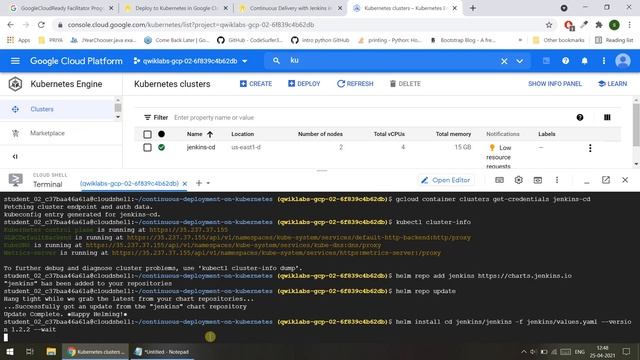Bookmark this page with star icon
Image resolution: width=640 pixels, height=360 pixels.
(549, 25)
